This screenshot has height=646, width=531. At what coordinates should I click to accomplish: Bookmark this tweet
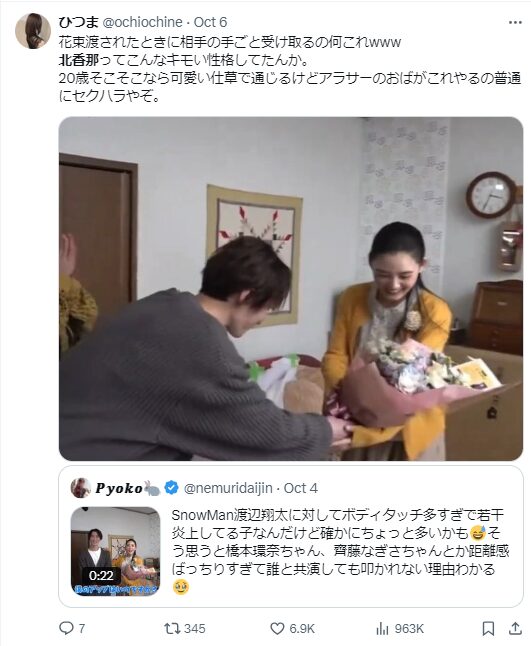(x=488, y=628)
